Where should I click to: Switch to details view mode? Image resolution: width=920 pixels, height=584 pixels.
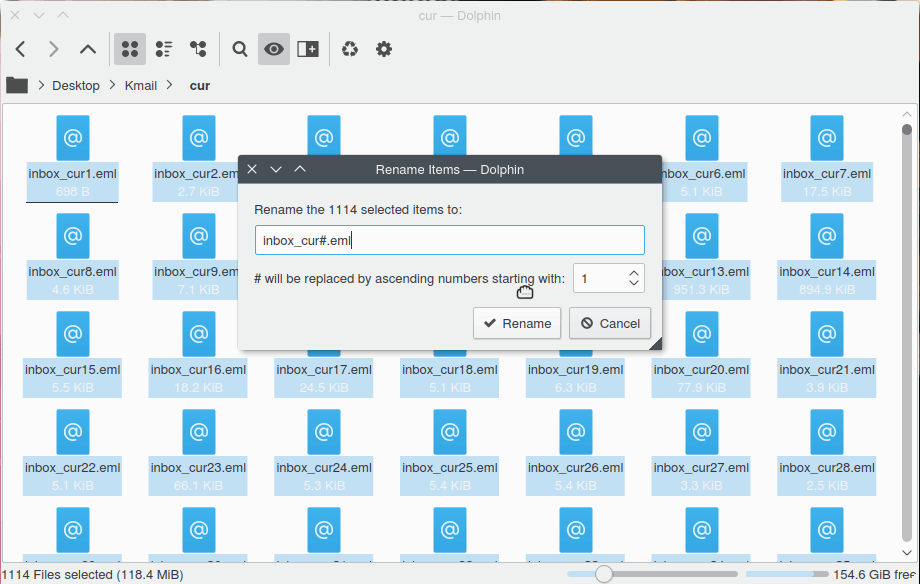(164, 48)
